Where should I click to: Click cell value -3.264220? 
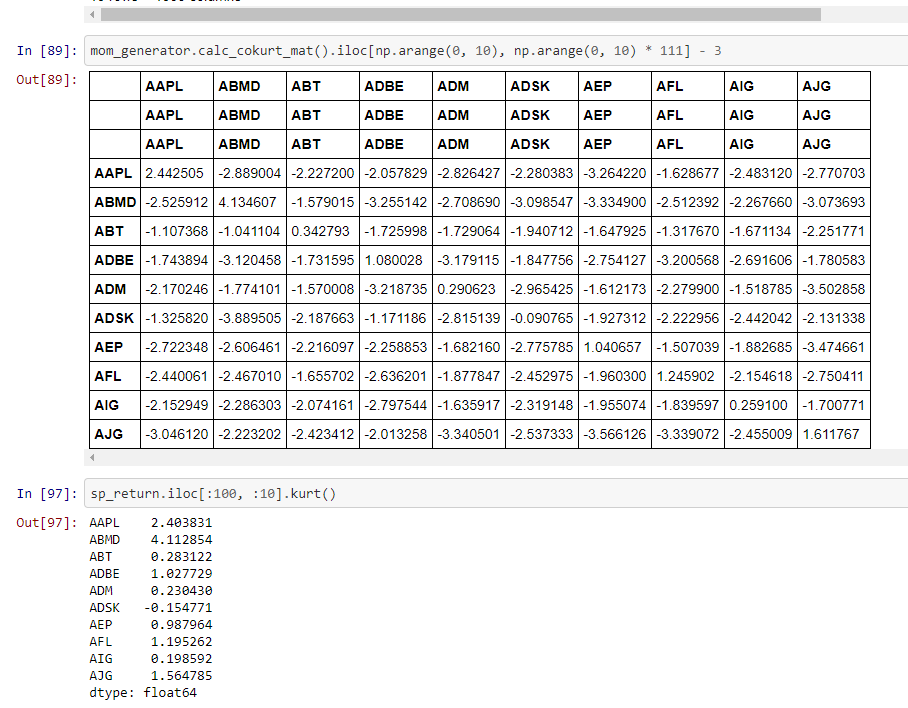614,173
